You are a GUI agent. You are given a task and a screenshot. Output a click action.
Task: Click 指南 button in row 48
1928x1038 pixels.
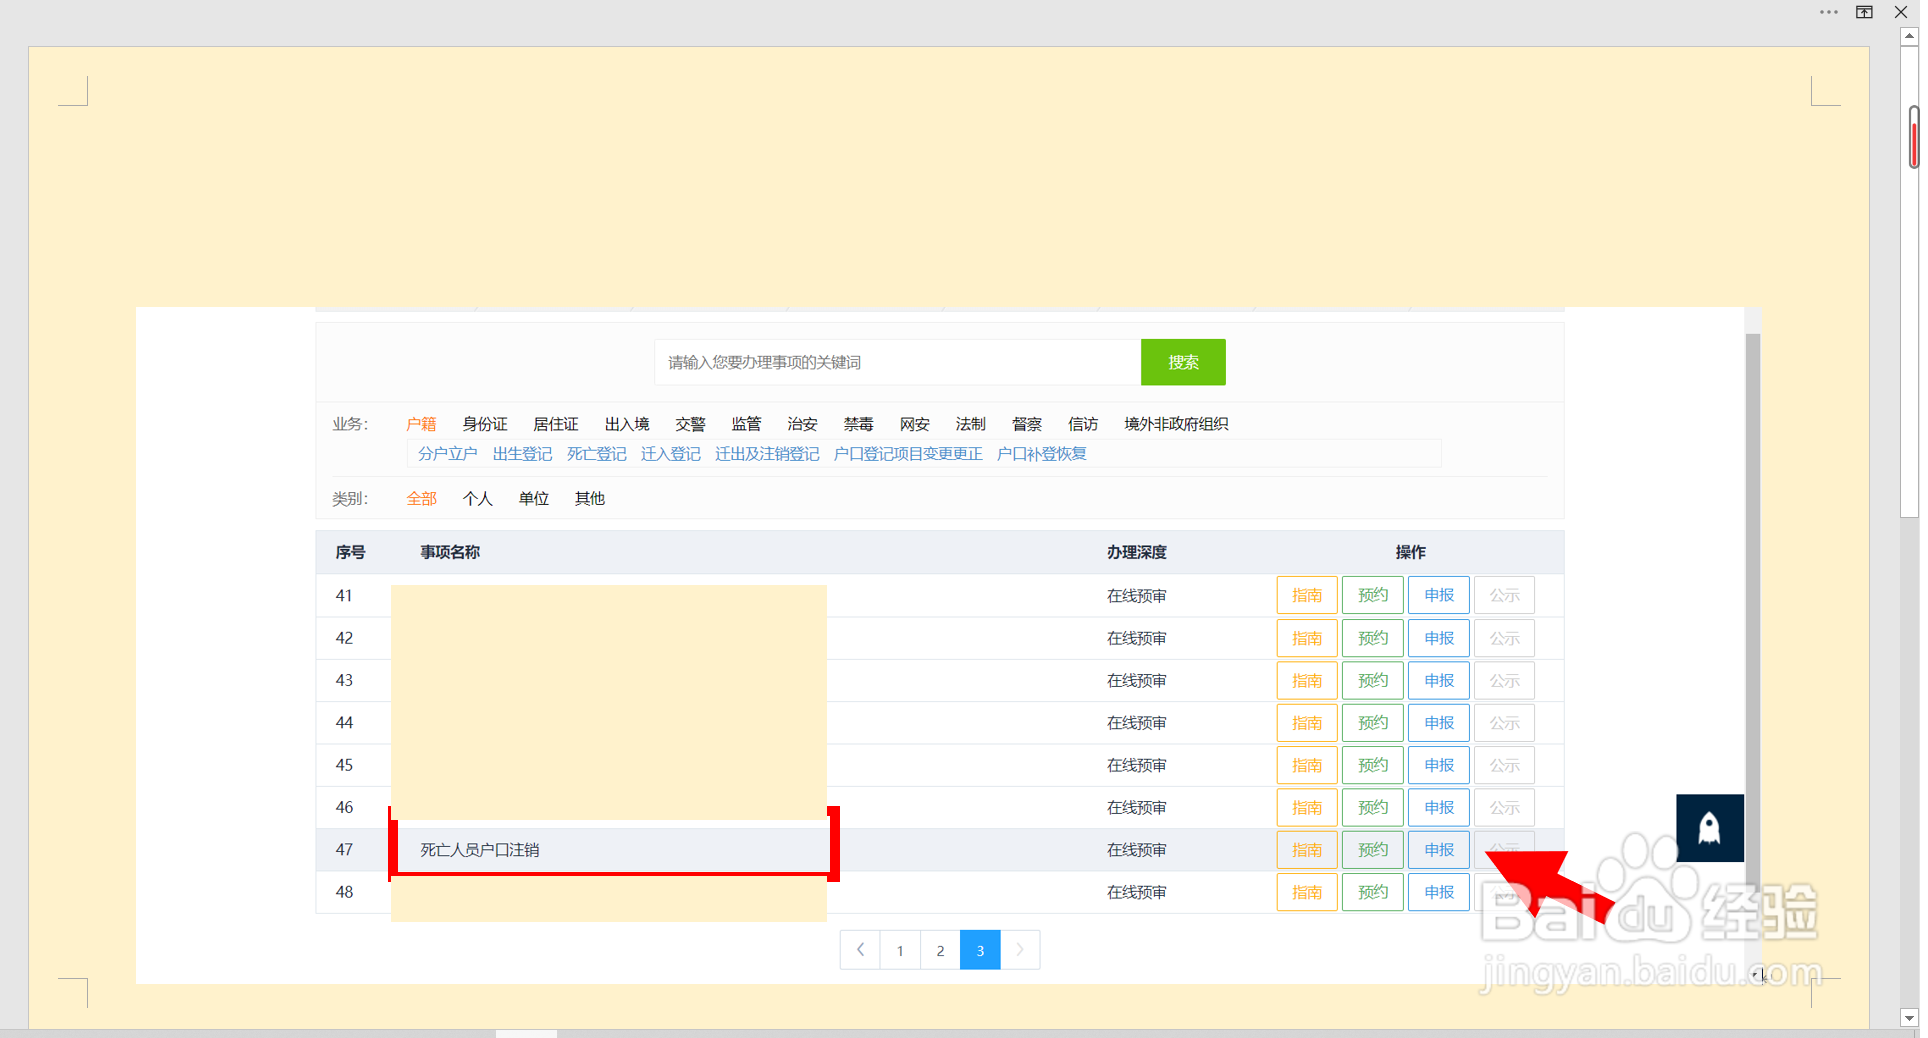(1307, 893)
